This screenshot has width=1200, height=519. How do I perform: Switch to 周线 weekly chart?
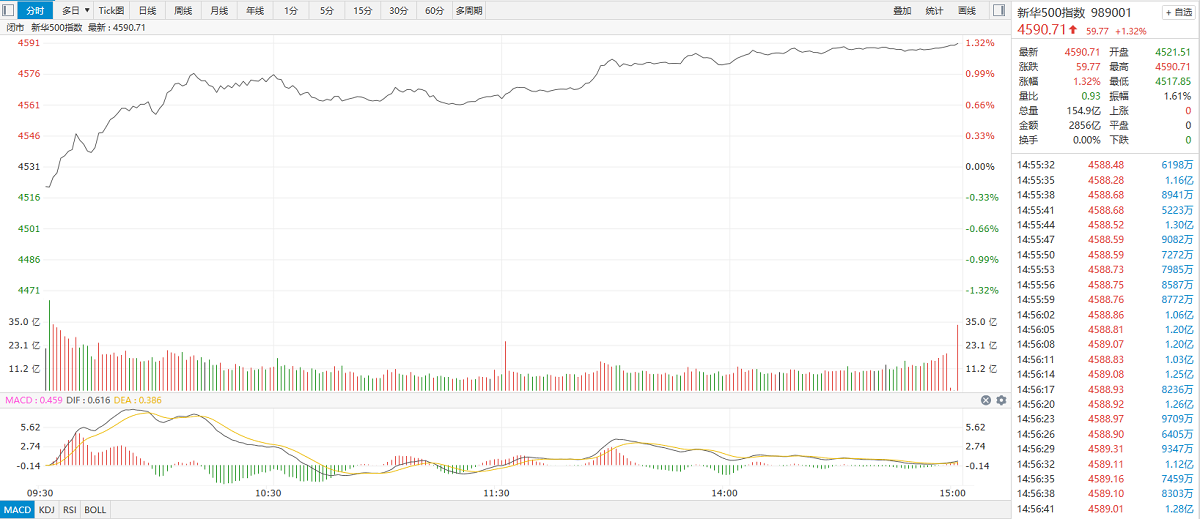coord(183,10)
